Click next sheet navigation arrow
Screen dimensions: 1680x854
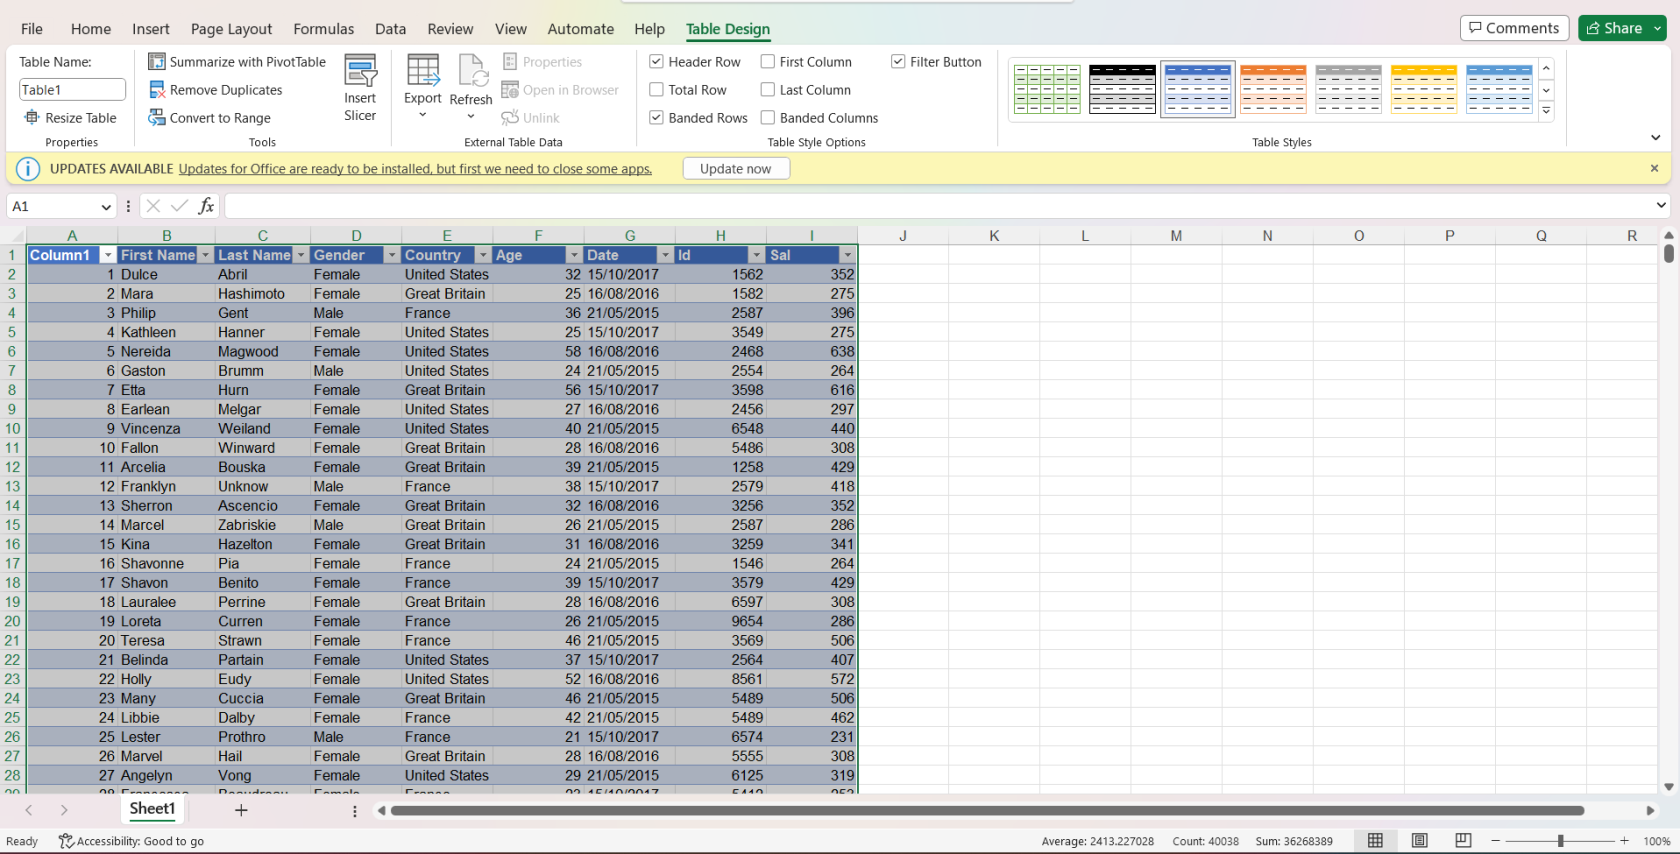pos(64,810)
